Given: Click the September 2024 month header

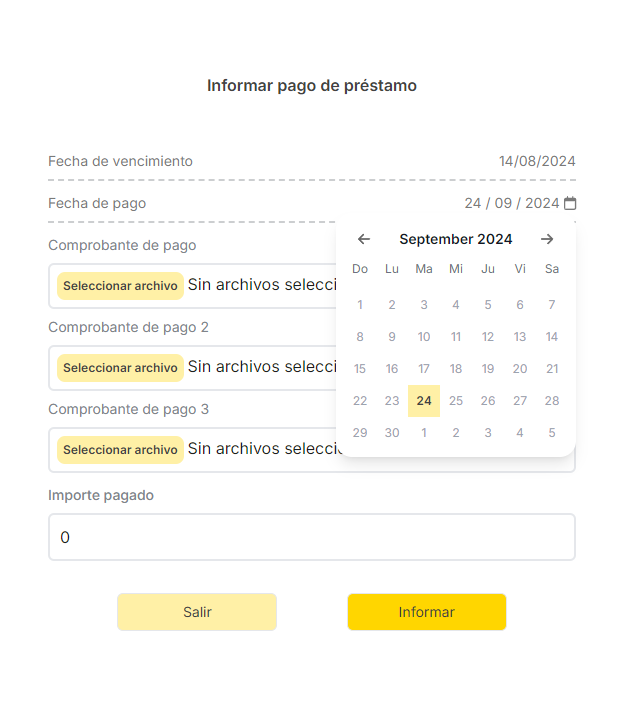Looking at the screenshot, I should tap(456, 239).
